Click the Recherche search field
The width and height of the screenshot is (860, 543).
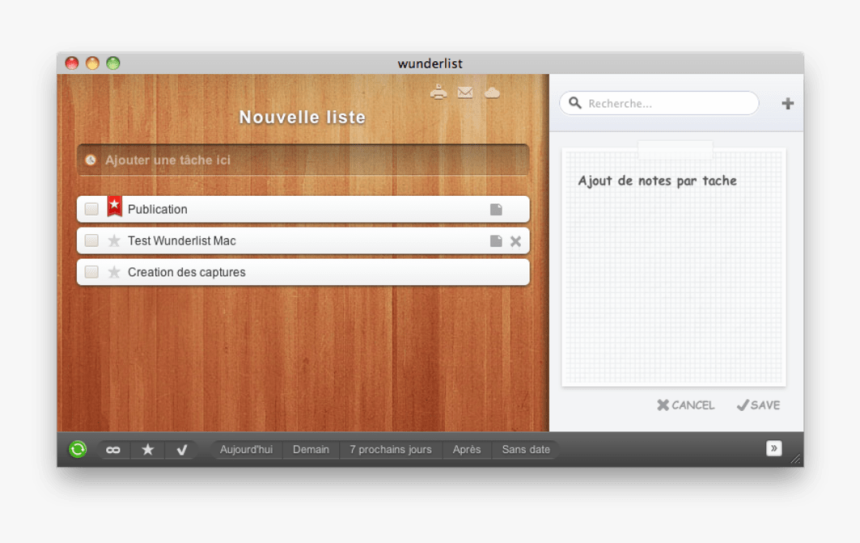click(x=659, y=103)
